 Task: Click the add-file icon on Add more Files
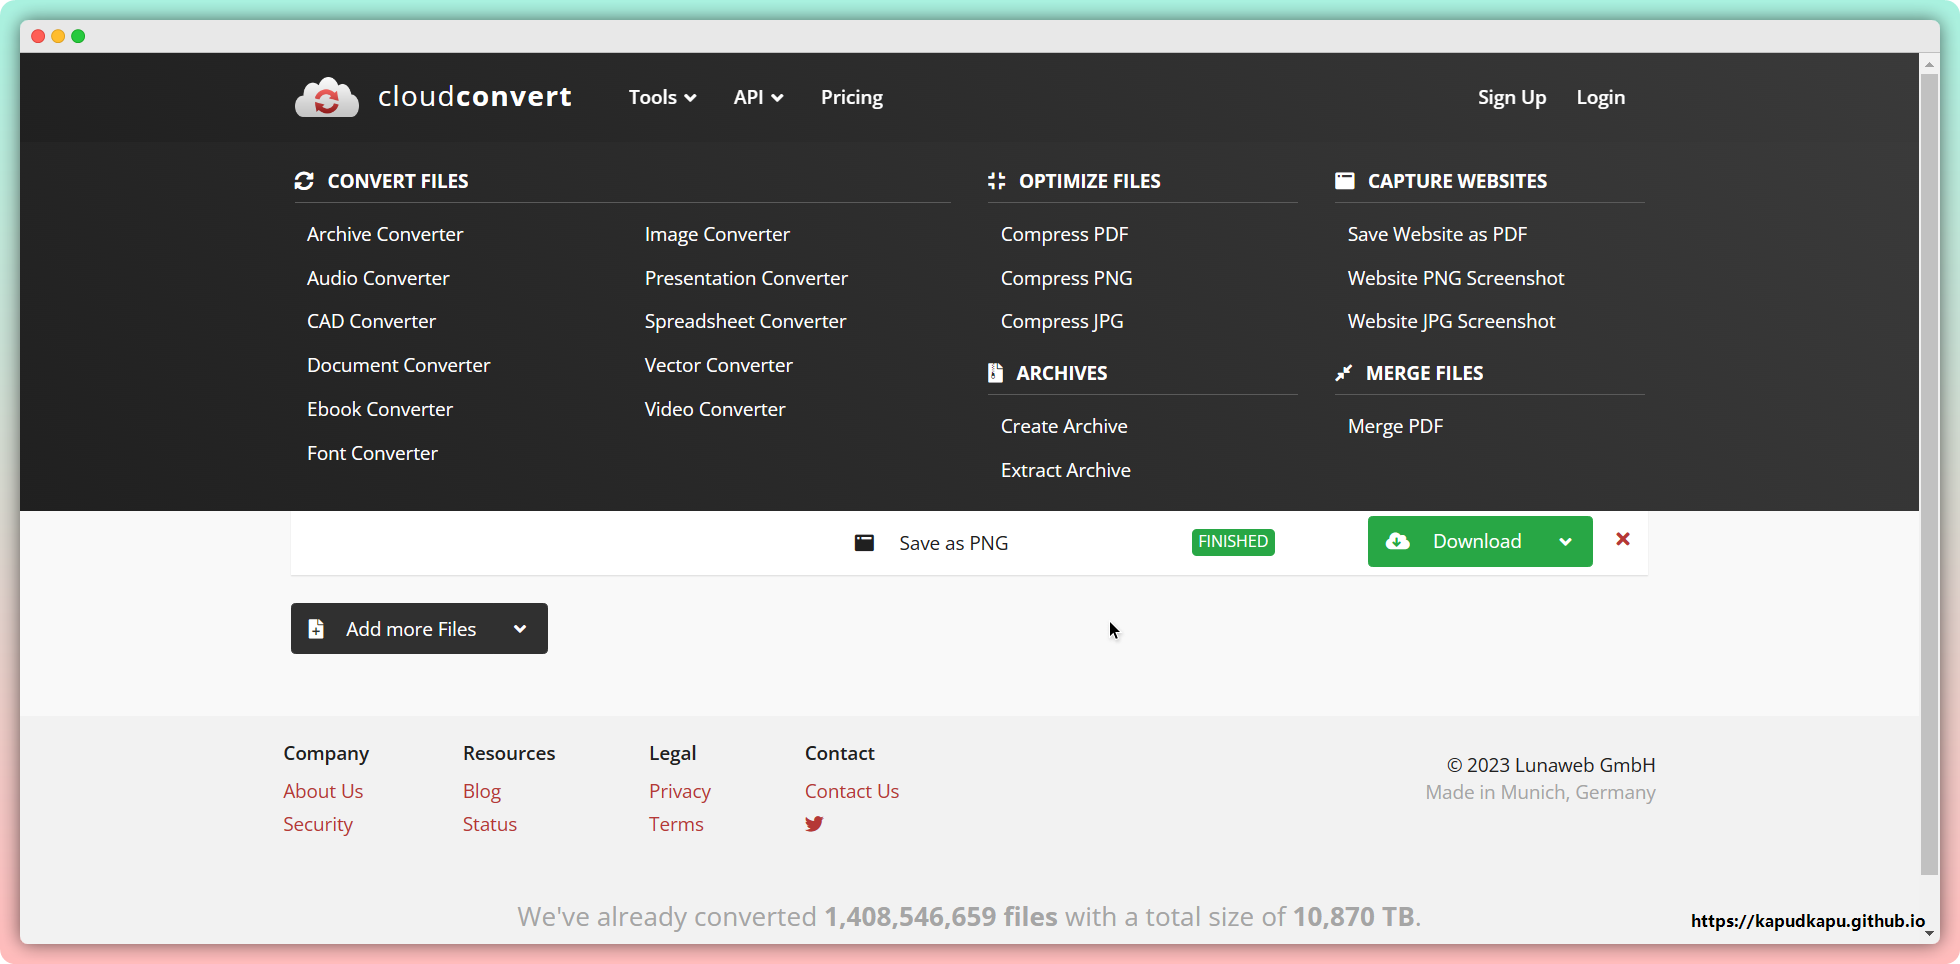(316, 629)
